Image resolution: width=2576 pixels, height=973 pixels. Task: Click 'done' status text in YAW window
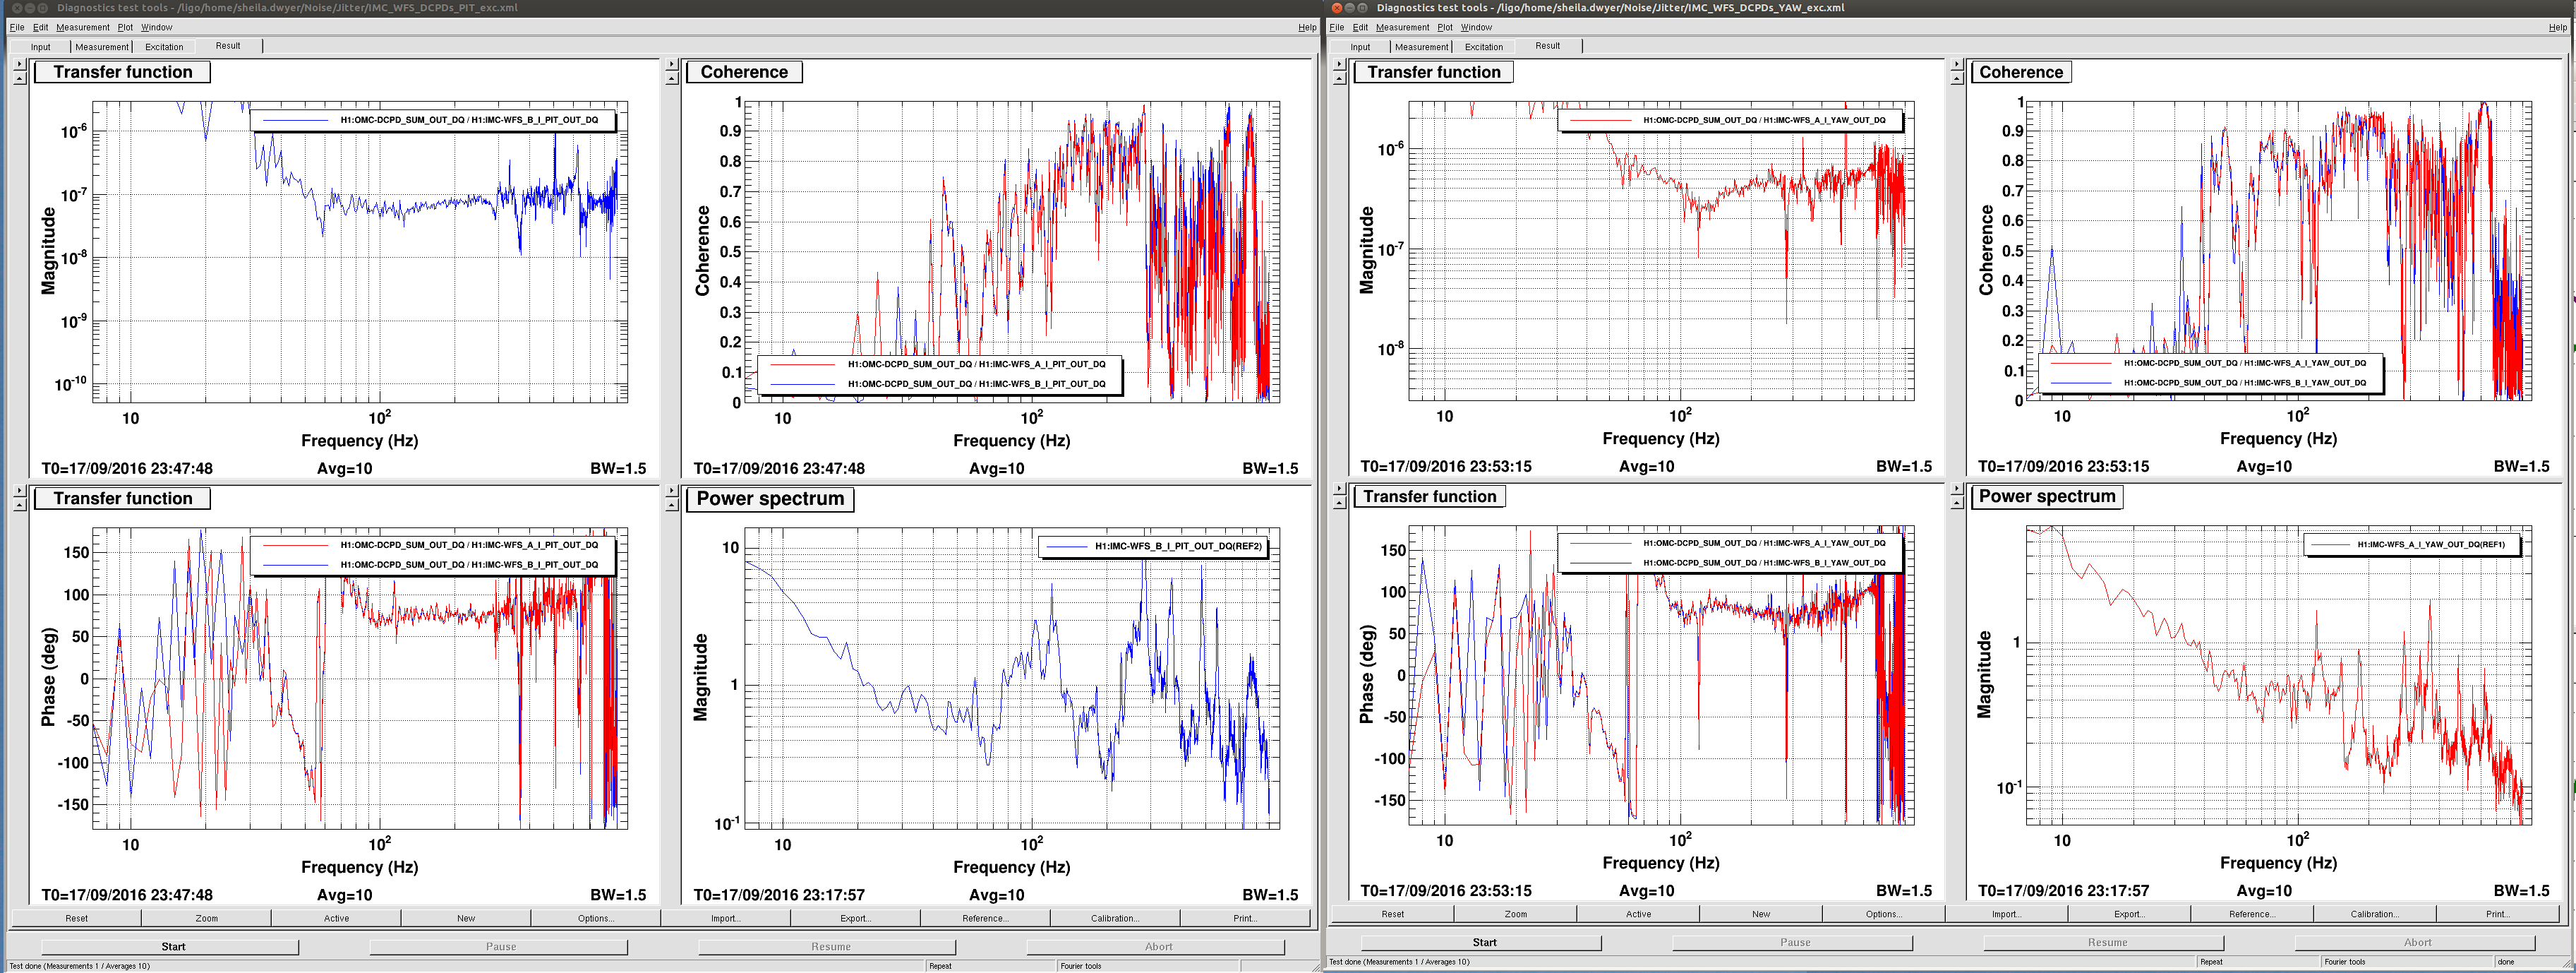point(2505,962)
